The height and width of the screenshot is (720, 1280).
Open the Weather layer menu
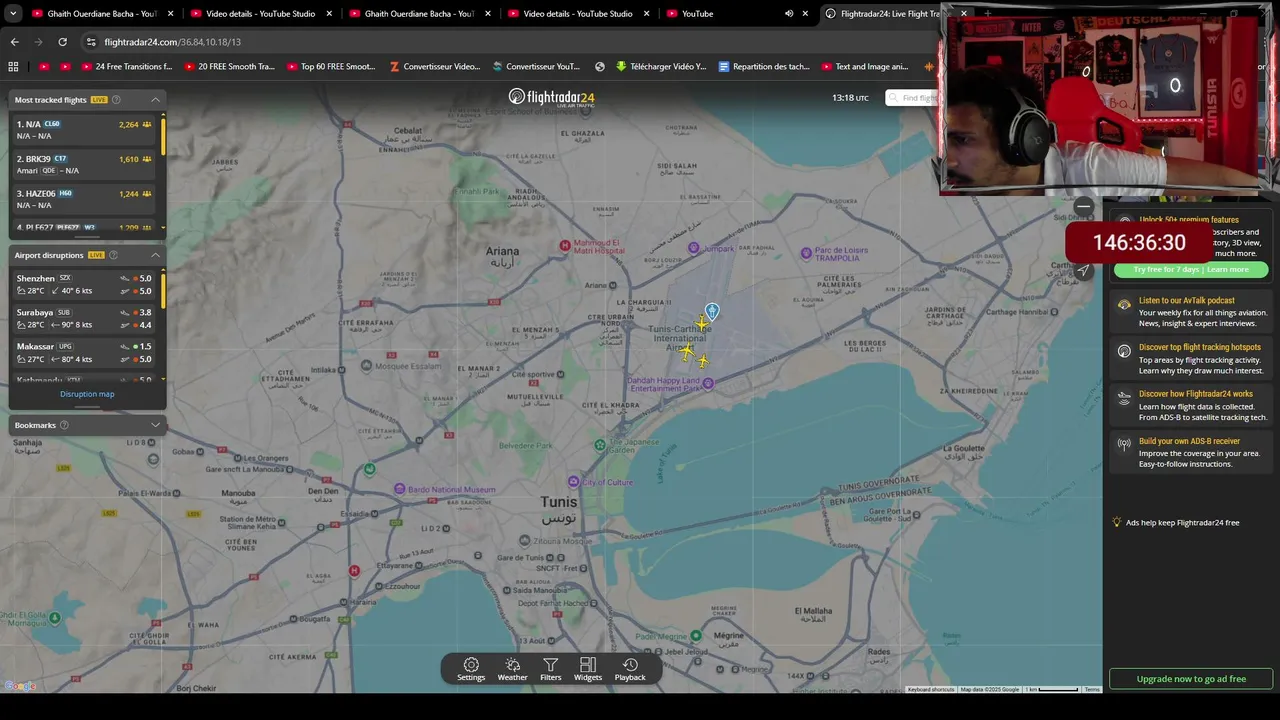(x=512, y=669)
